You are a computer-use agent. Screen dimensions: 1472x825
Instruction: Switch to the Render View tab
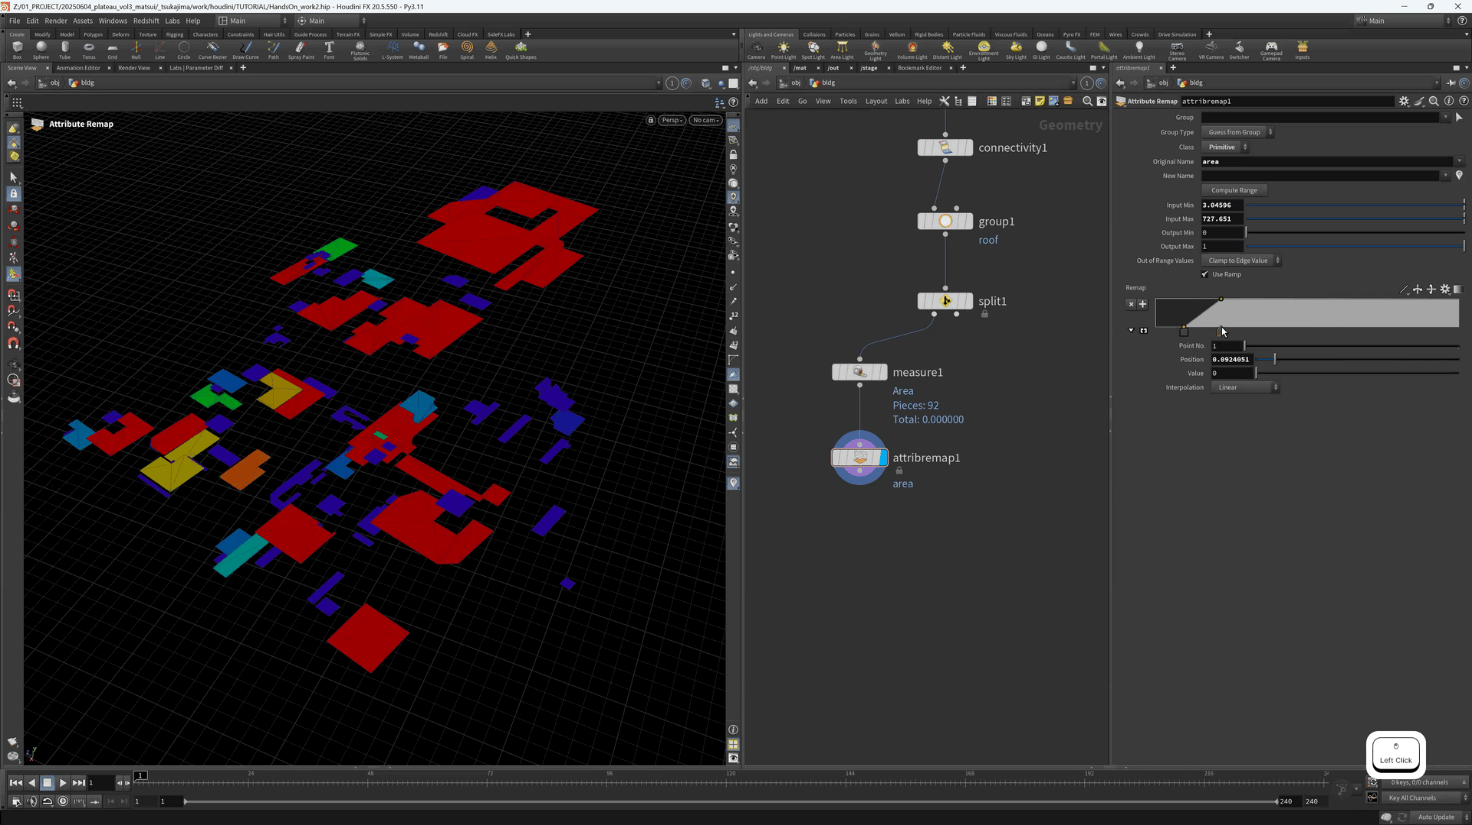[134, 68]
